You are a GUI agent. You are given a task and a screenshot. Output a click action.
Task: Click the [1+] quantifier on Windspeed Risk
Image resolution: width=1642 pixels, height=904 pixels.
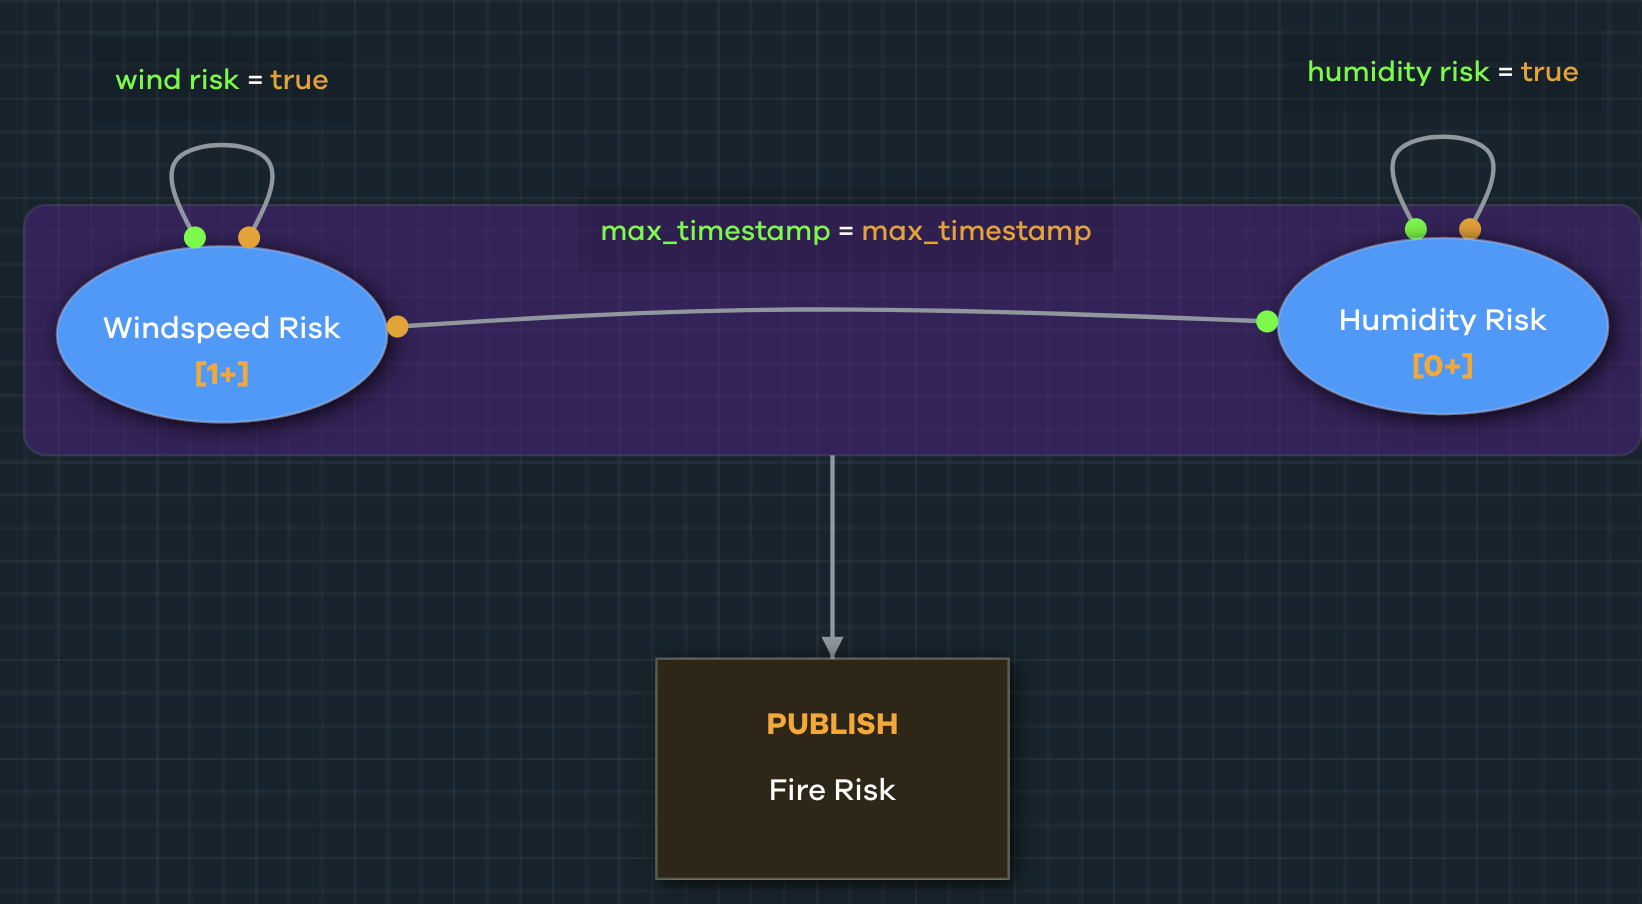click(222, 373)
